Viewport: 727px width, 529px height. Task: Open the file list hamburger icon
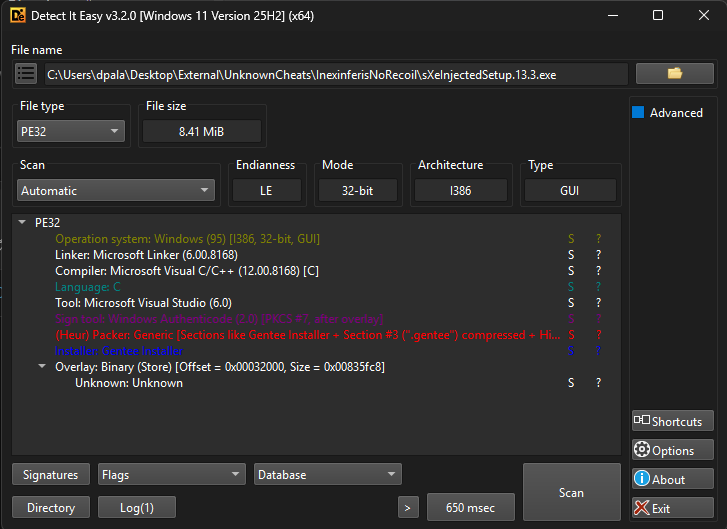tap(26, 74)
